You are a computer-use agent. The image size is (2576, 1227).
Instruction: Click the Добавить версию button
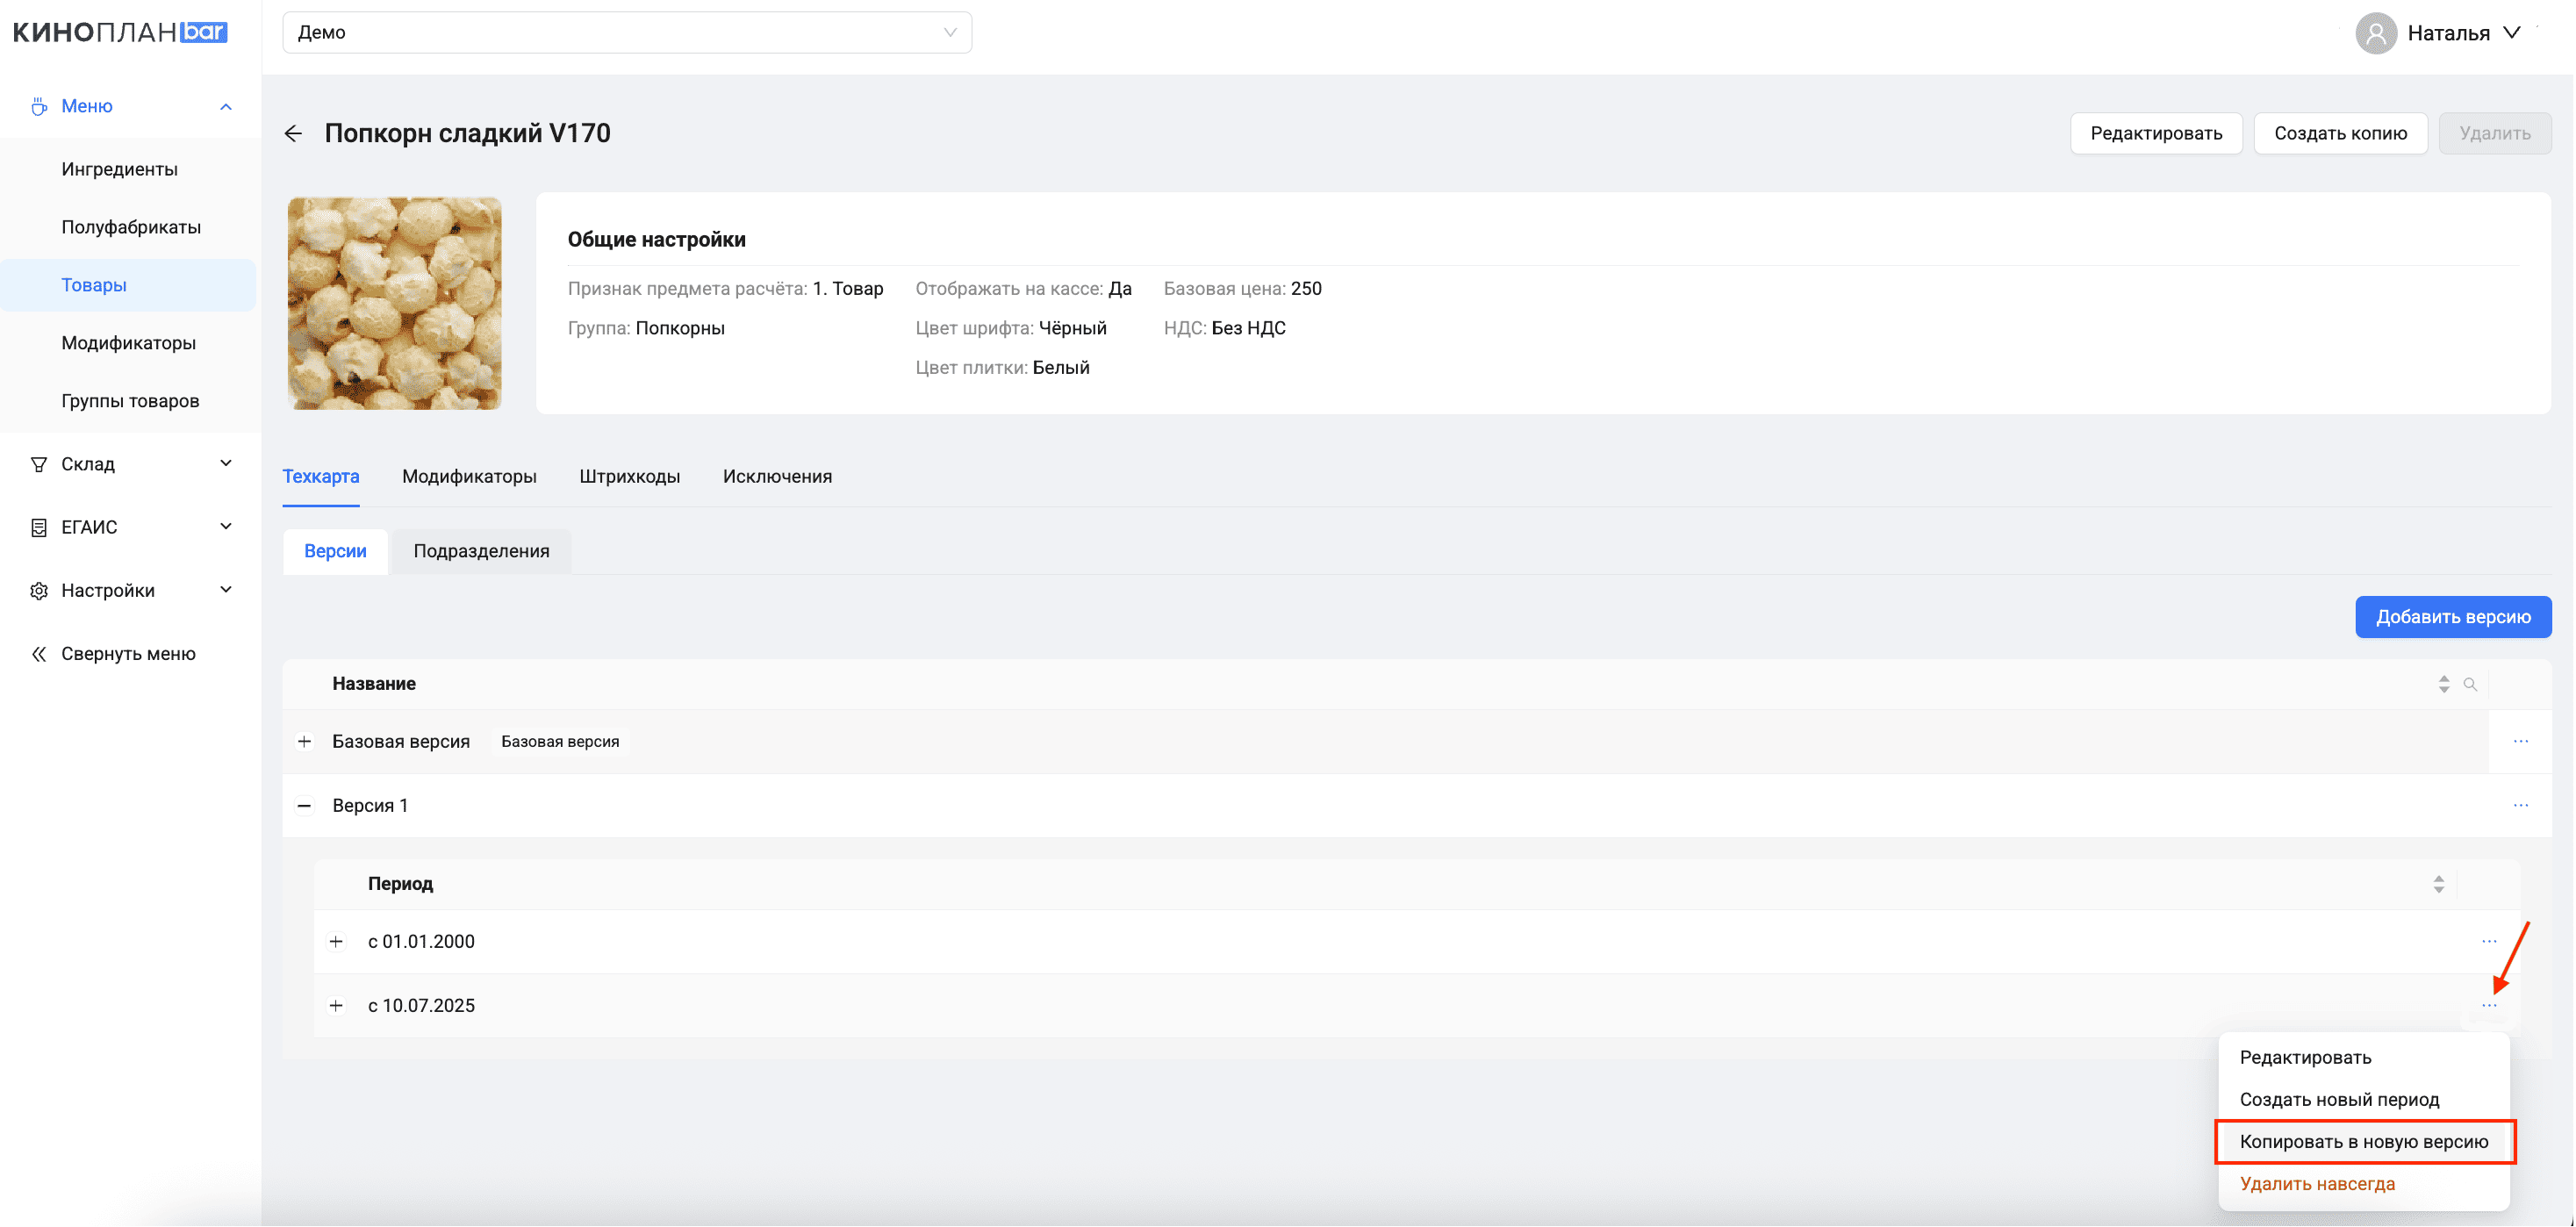tap(2453, 616)
